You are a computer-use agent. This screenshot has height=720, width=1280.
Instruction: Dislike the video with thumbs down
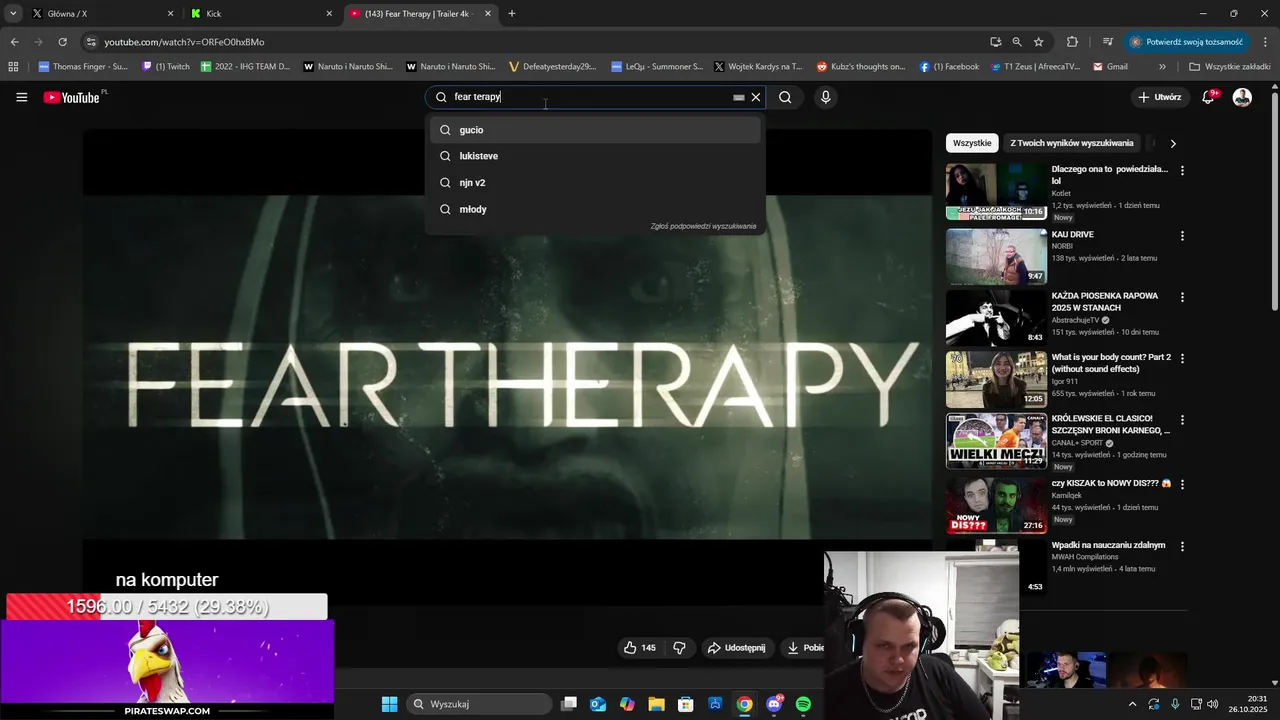(680, 648)
